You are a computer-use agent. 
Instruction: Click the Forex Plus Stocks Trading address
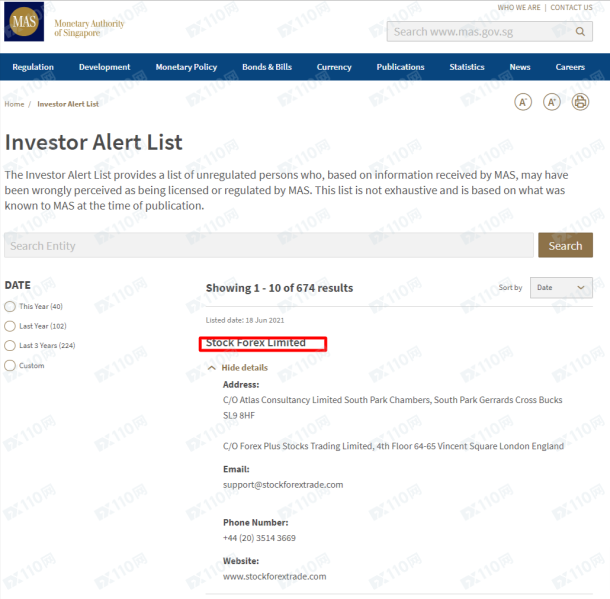393,446
